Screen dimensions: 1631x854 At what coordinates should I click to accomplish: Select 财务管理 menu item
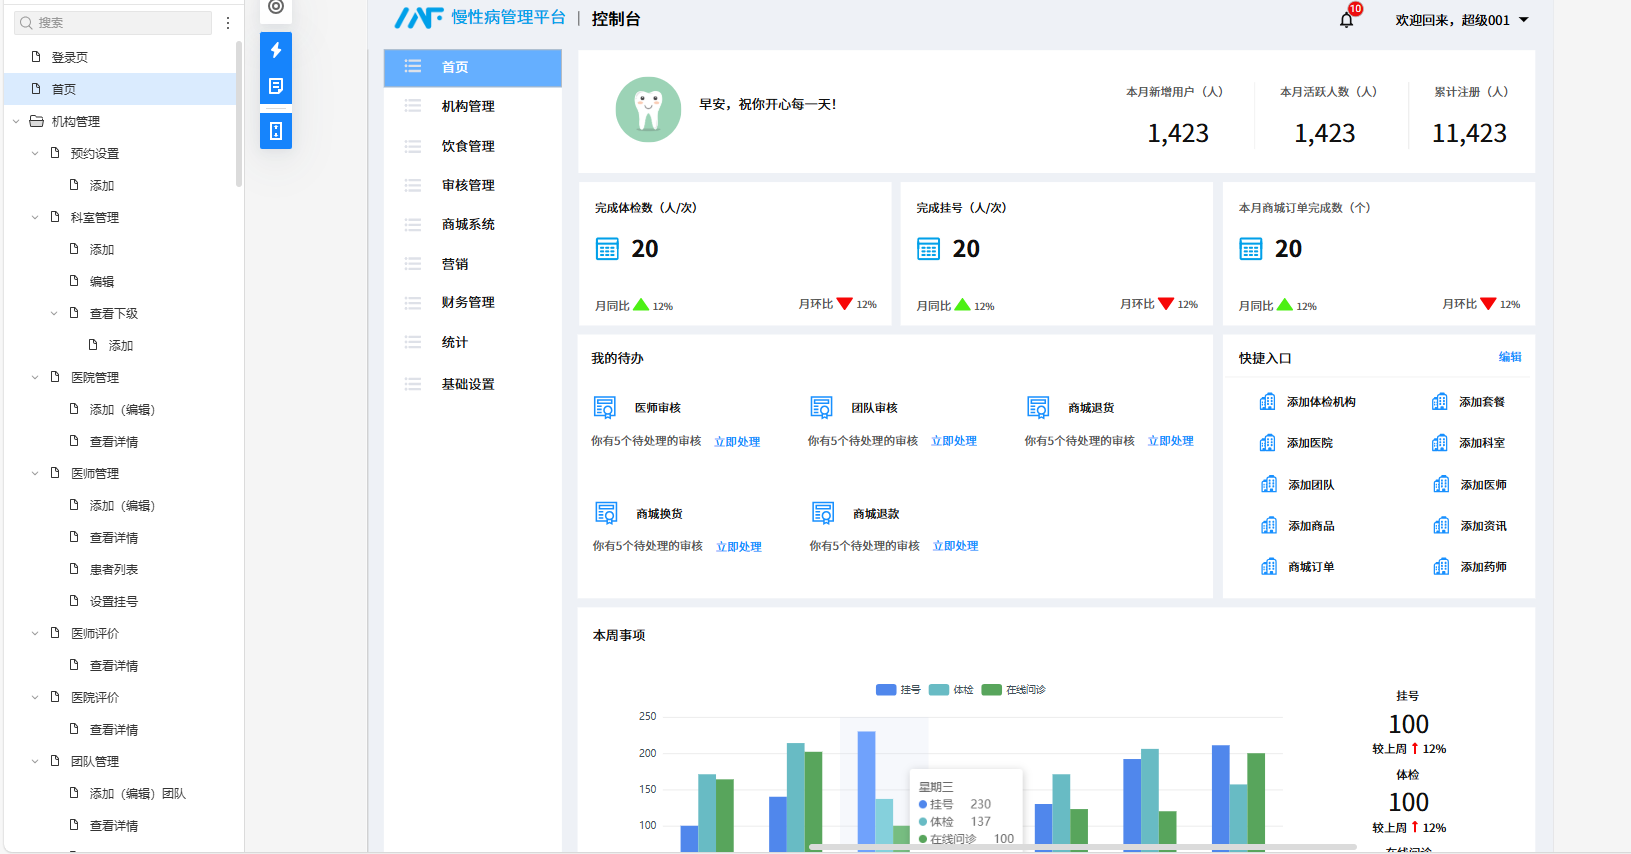tap(468, 302)
